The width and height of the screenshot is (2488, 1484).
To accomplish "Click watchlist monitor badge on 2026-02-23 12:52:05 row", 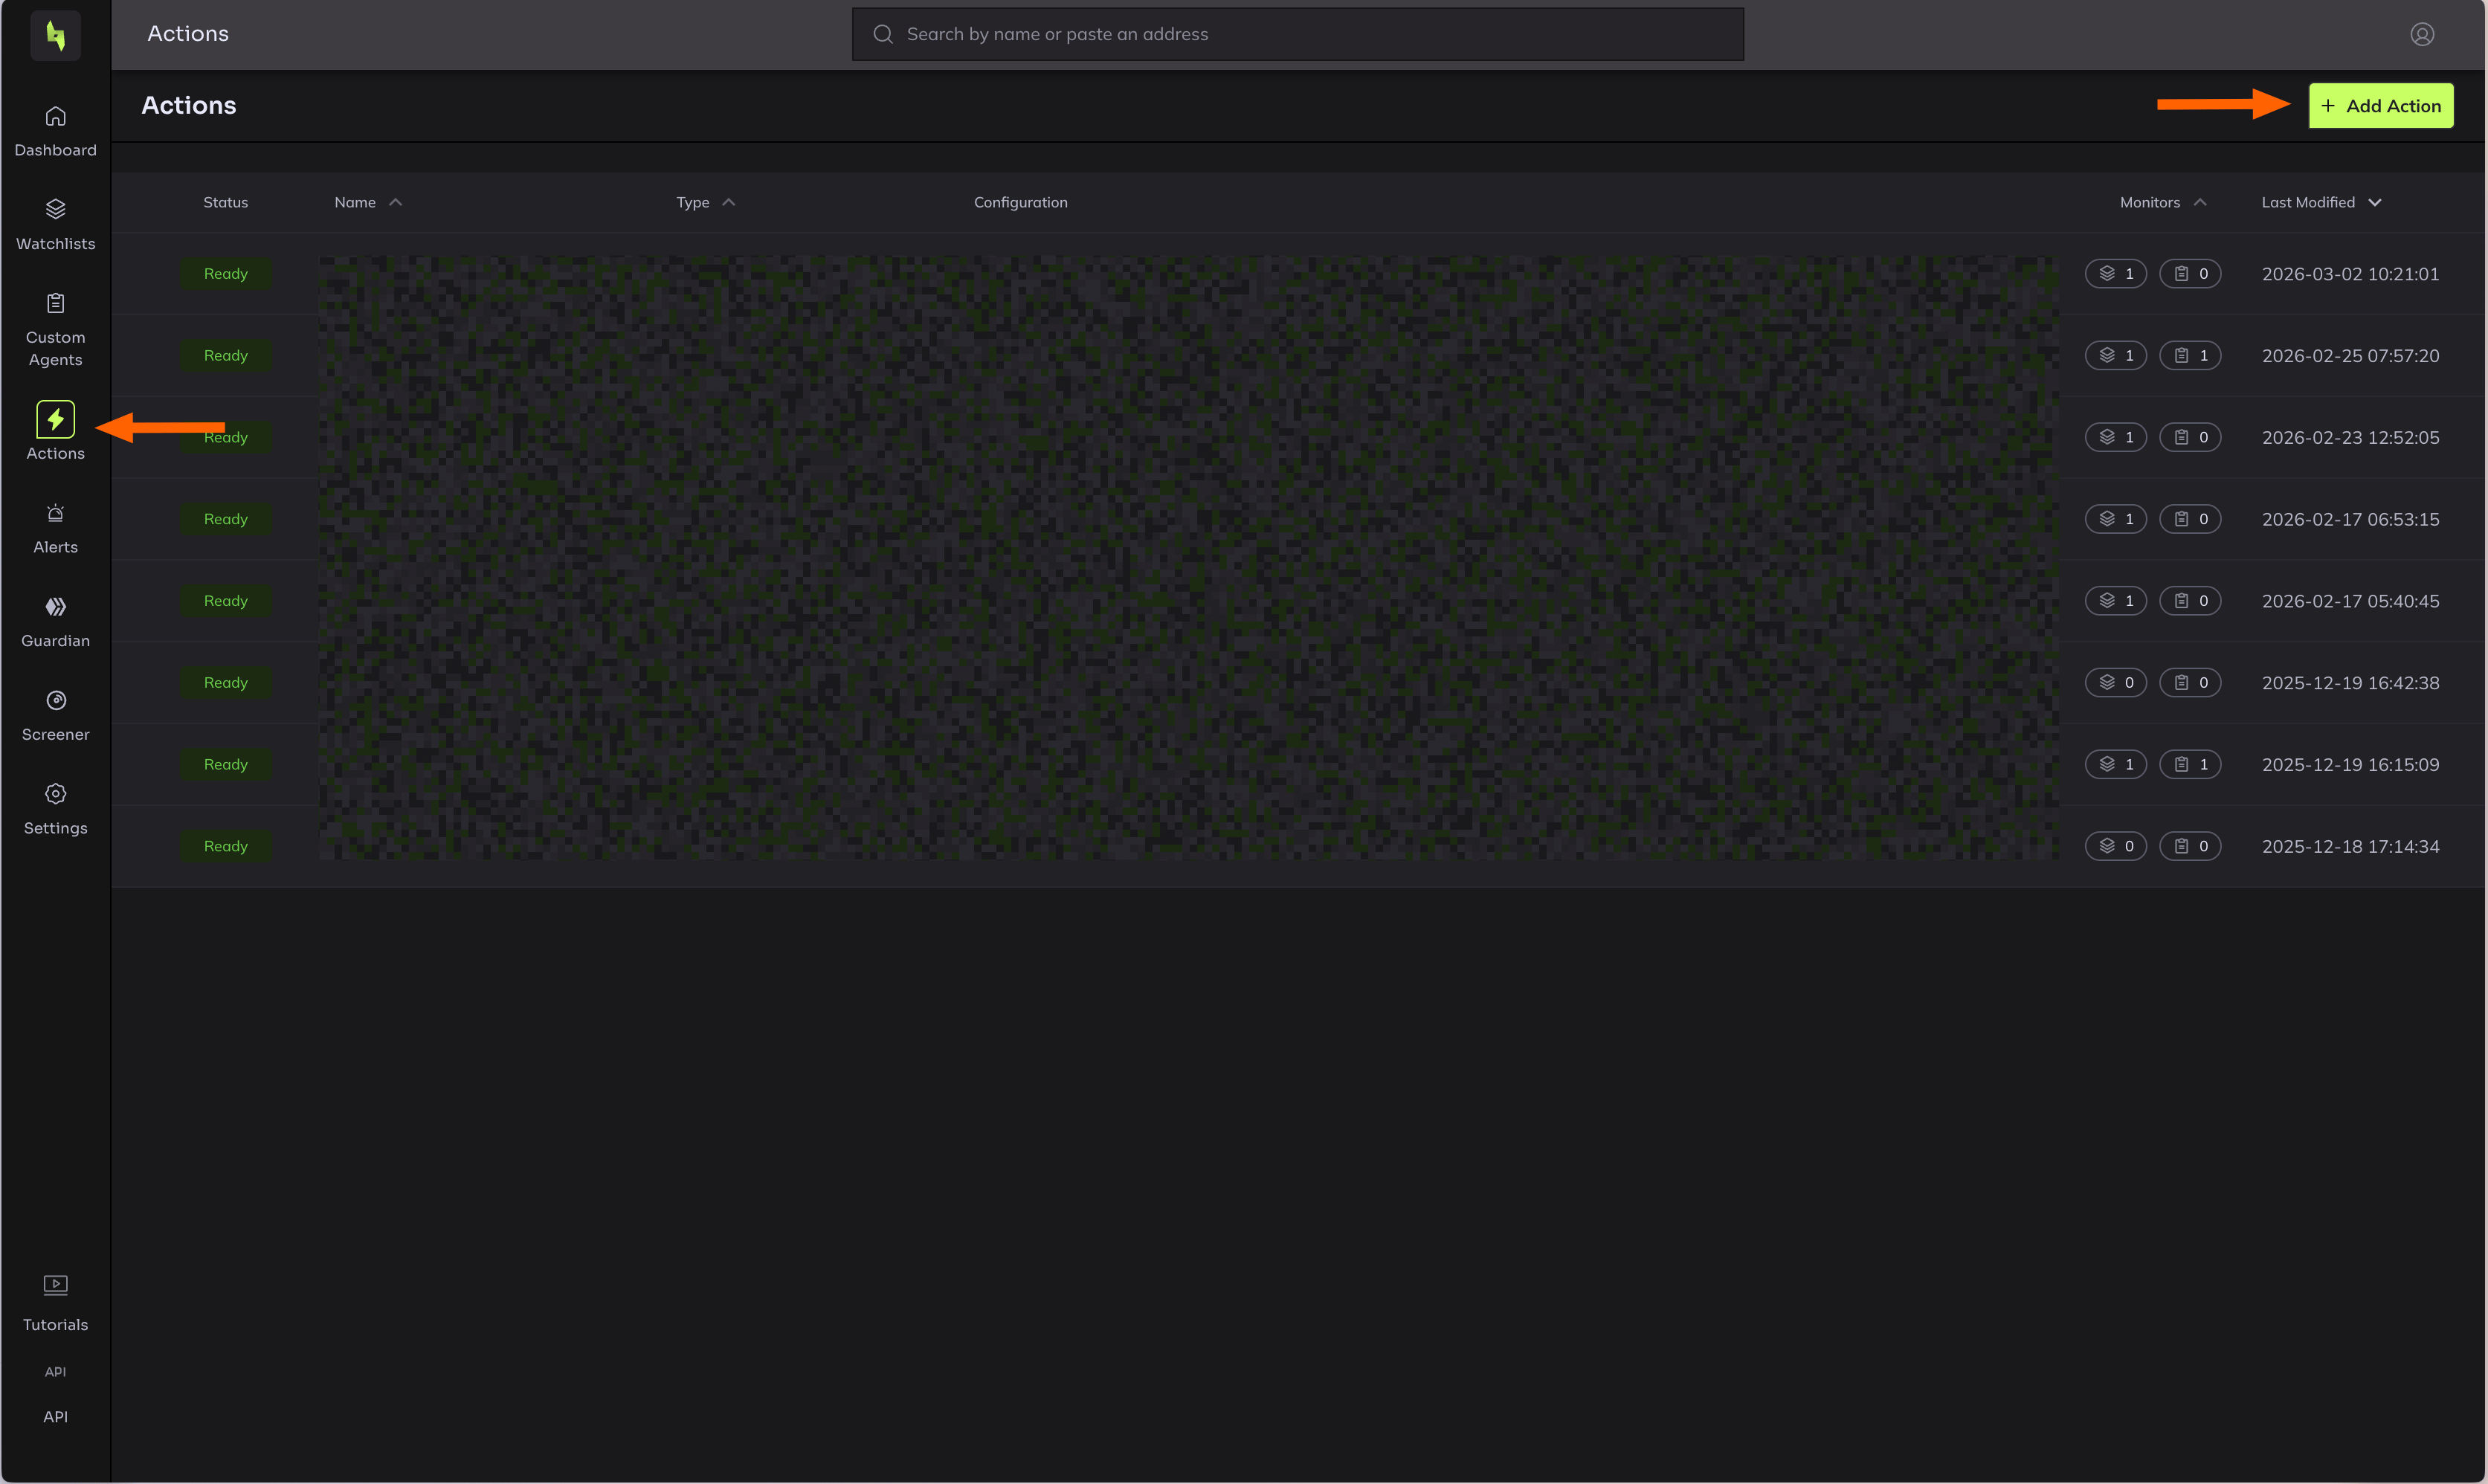I will click(2116, 437).
